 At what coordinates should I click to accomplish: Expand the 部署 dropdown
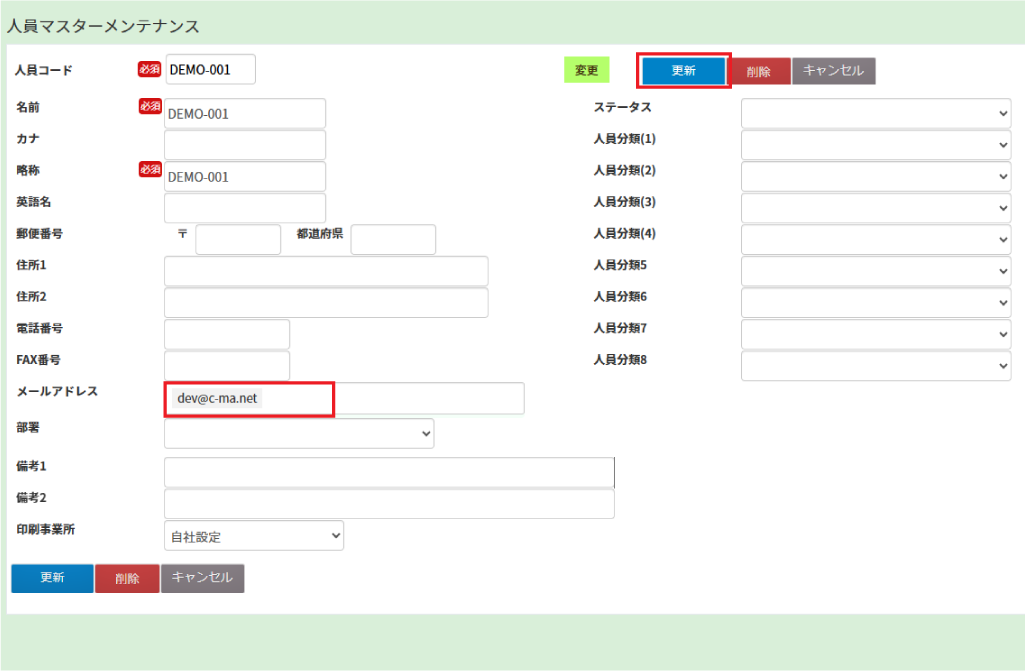(299, 433)
